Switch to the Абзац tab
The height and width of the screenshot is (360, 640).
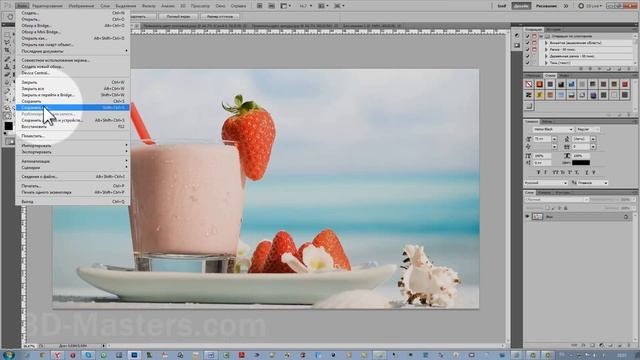tap(547, 122)
